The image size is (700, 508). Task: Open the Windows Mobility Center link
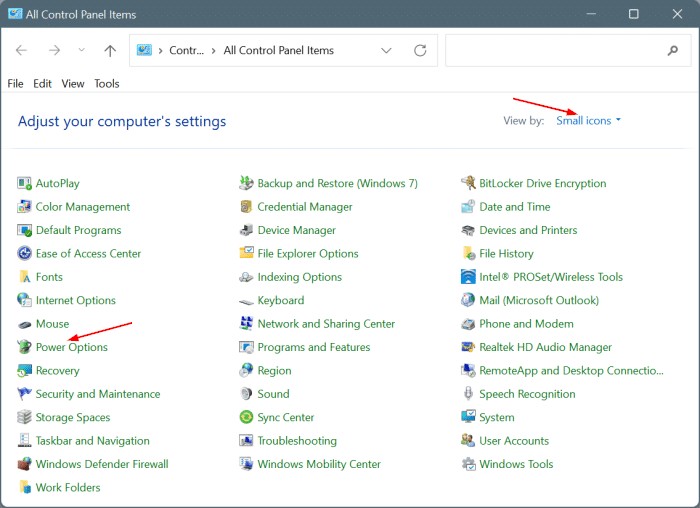click(319, 464)
